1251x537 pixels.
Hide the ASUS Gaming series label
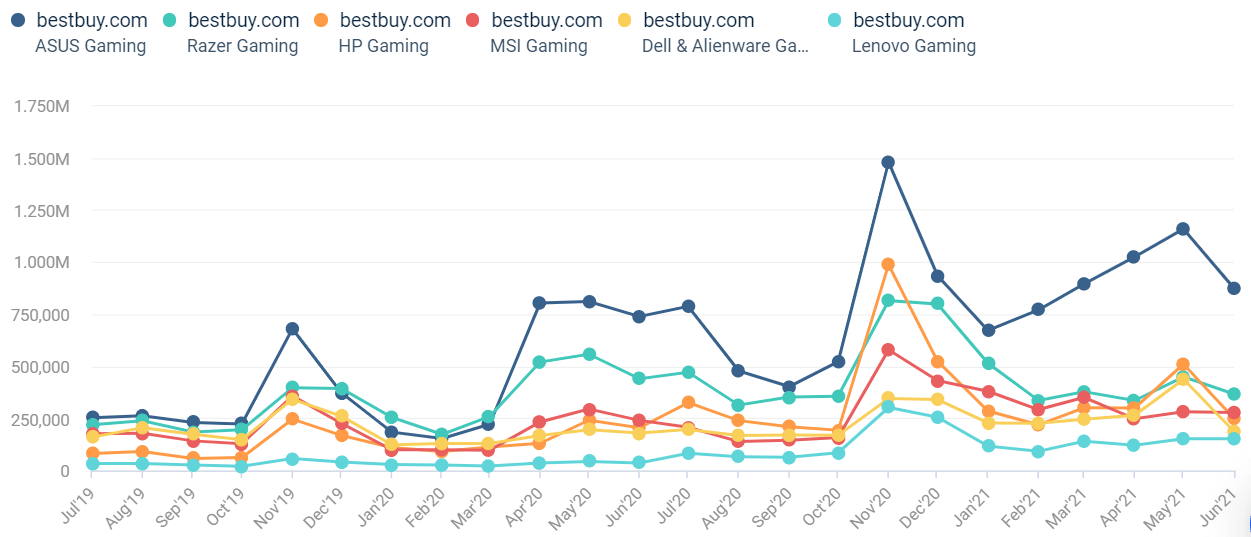pos(90,46)
